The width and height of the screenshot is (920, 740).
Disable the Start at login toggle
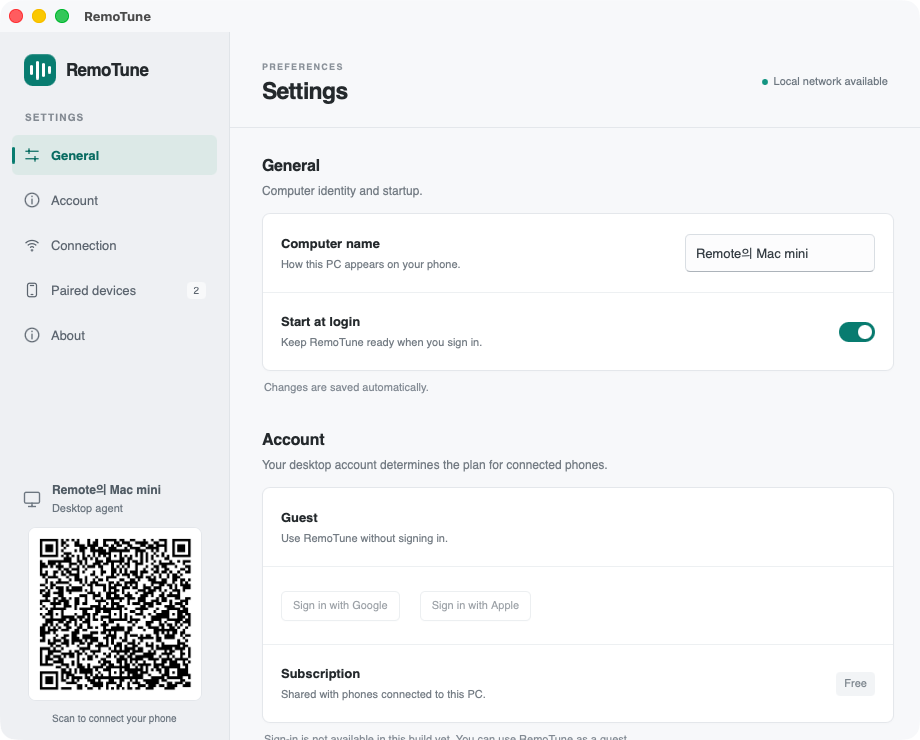(x=857, y=332)
